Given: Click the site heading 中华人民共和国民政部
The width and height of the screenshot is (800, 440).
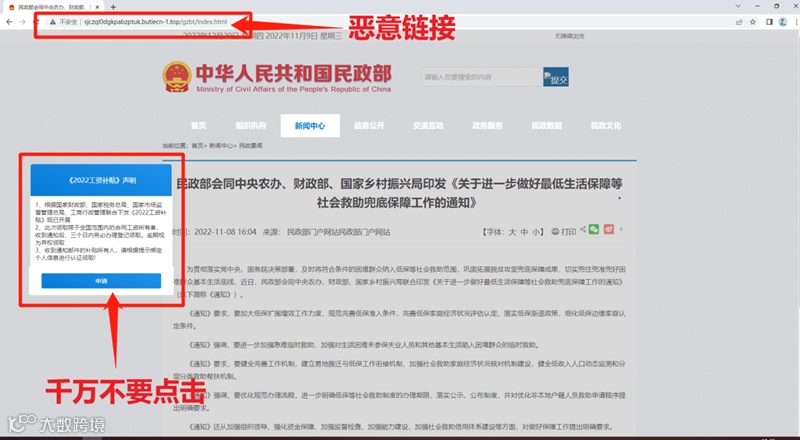Looking at the screenshot, I should point(294,74).
